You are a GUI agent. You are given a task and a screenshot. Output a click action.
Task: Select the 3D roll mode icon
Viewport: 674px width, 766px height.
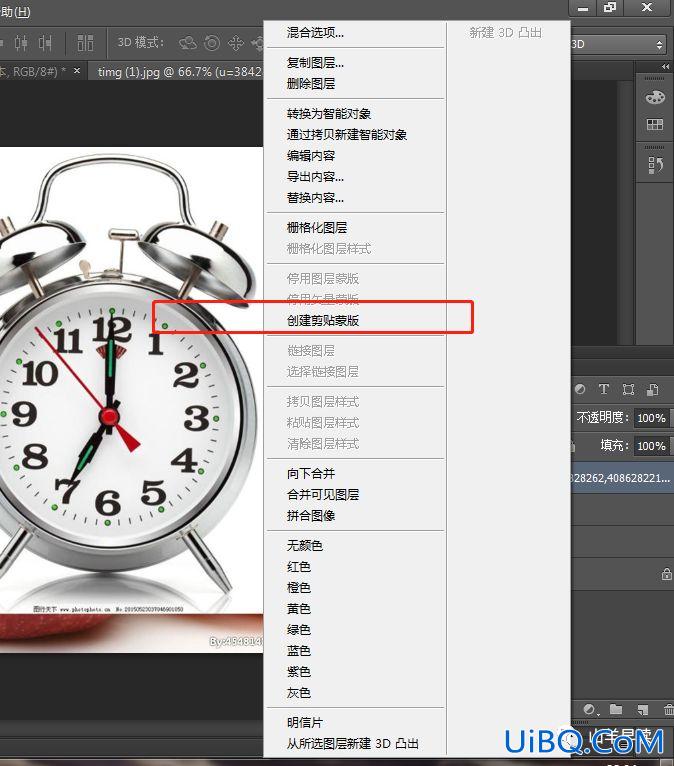(x=212, y=43)
